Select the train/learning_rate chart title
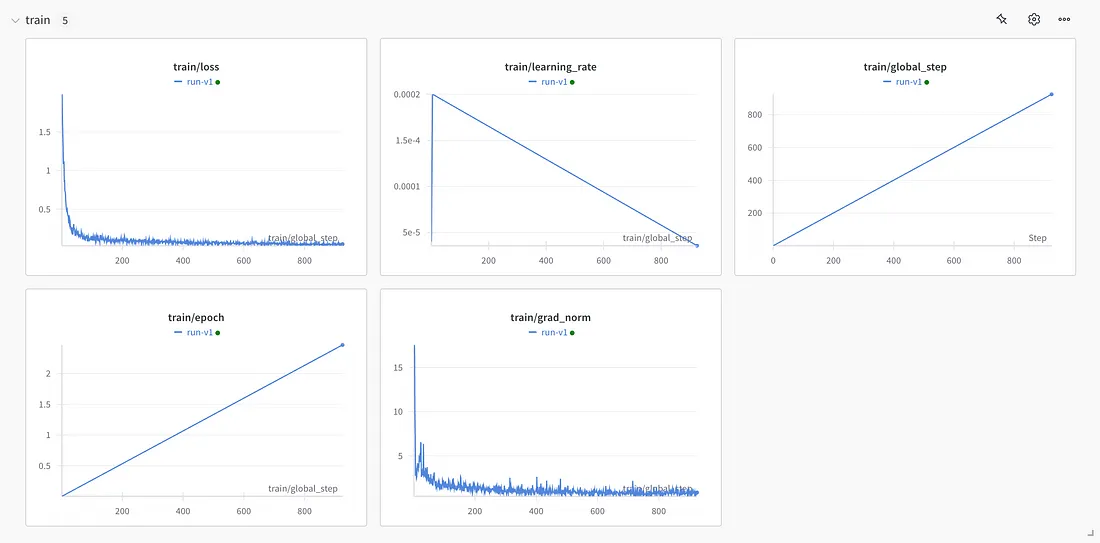 coord(551,67)
